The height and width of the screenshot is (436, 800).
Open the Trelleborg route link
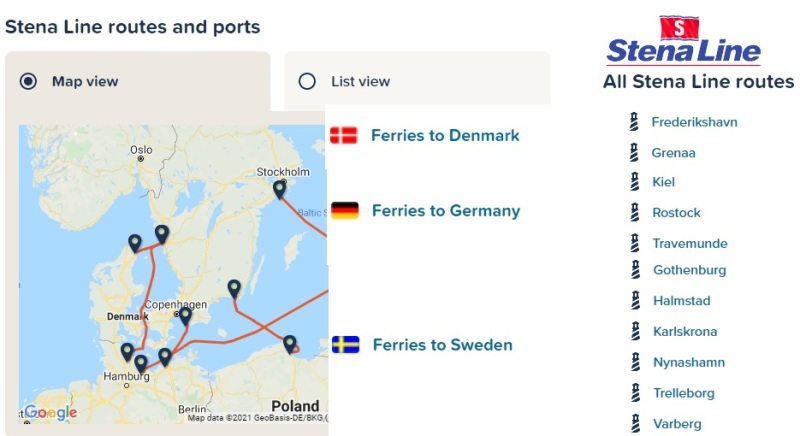coord(684,393)
